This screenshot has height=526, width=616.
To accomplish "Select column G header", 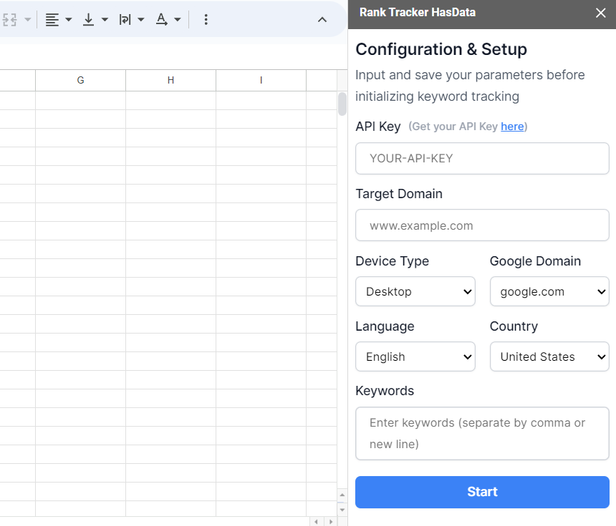I will 81,80.
